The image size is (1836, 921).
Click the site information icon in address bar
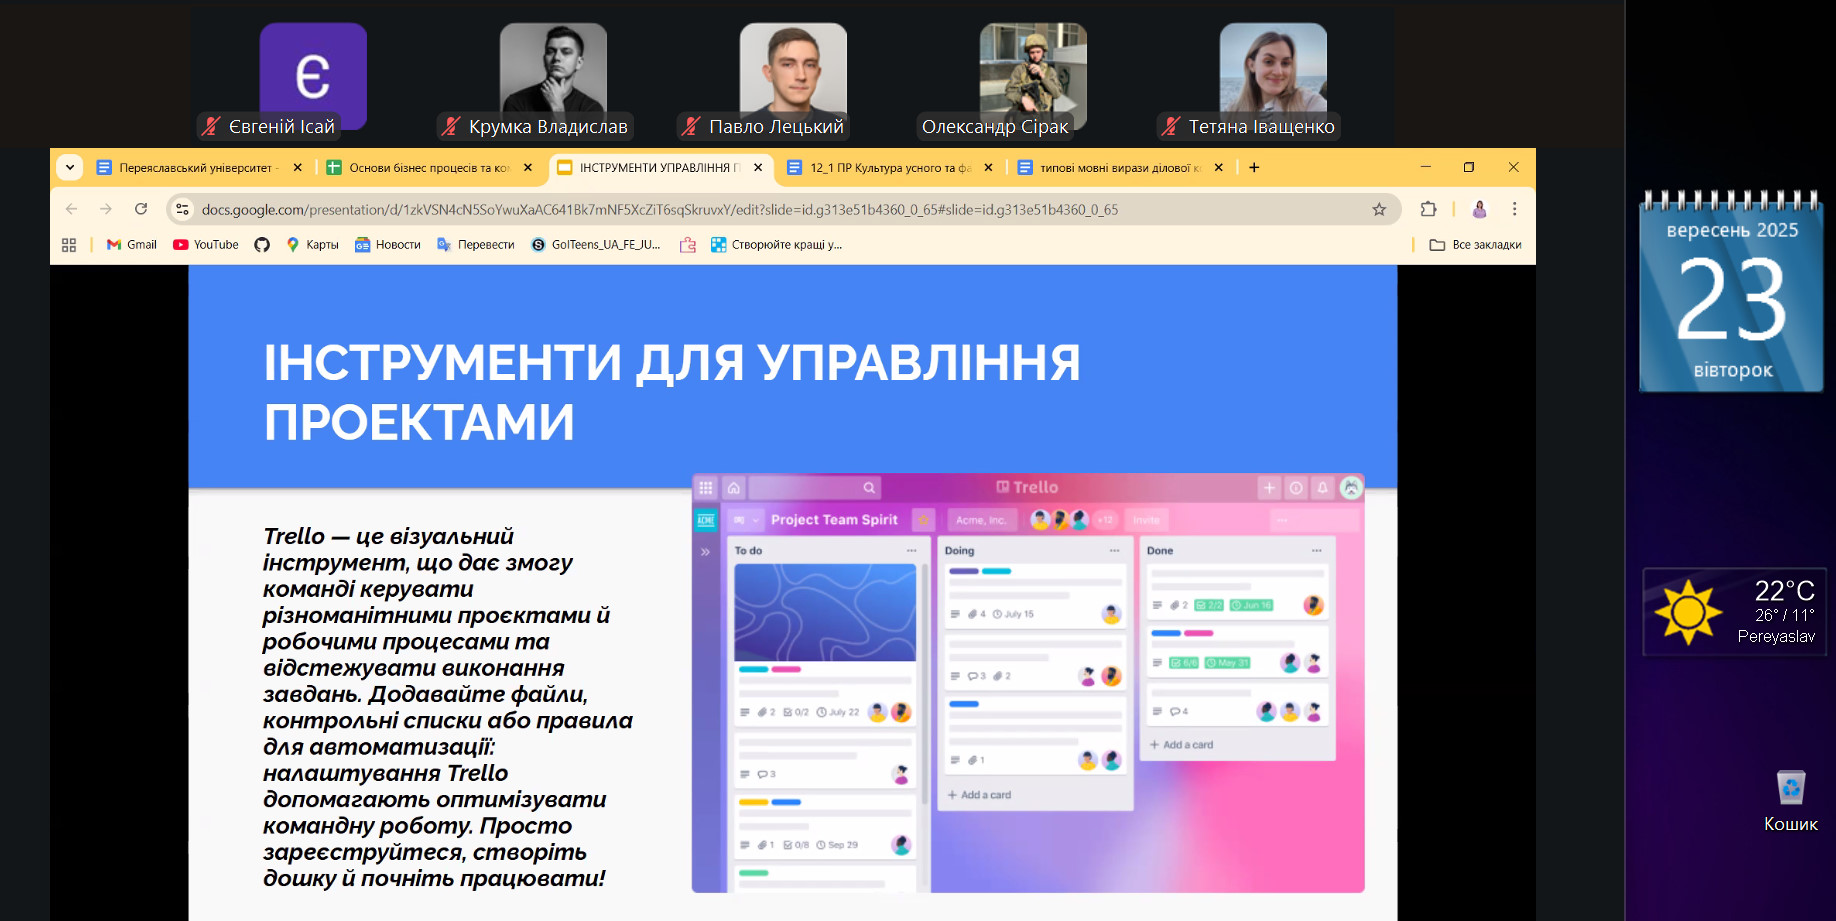point(182,209)
